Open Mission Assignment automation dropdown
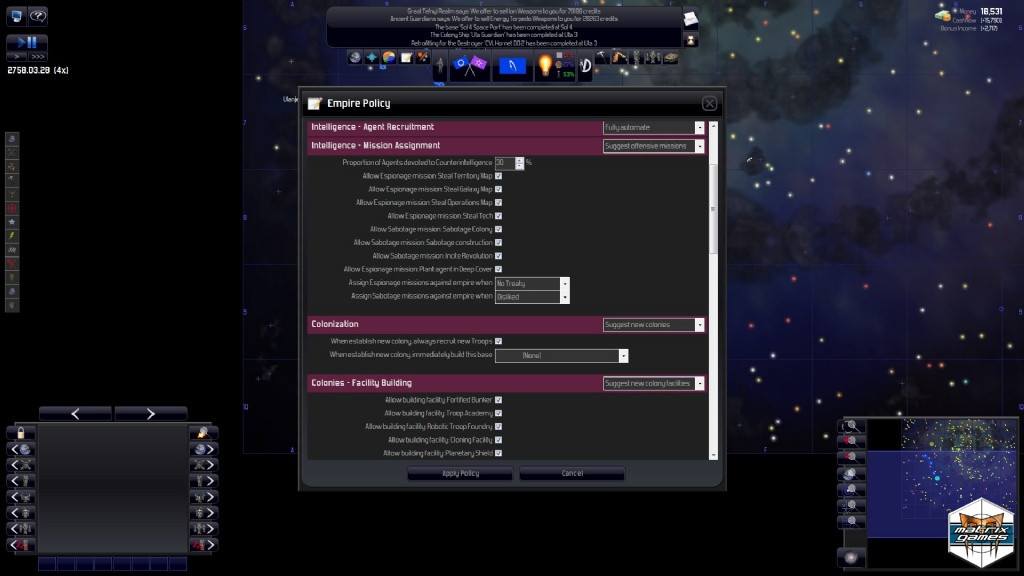 [x=653, y=146]
